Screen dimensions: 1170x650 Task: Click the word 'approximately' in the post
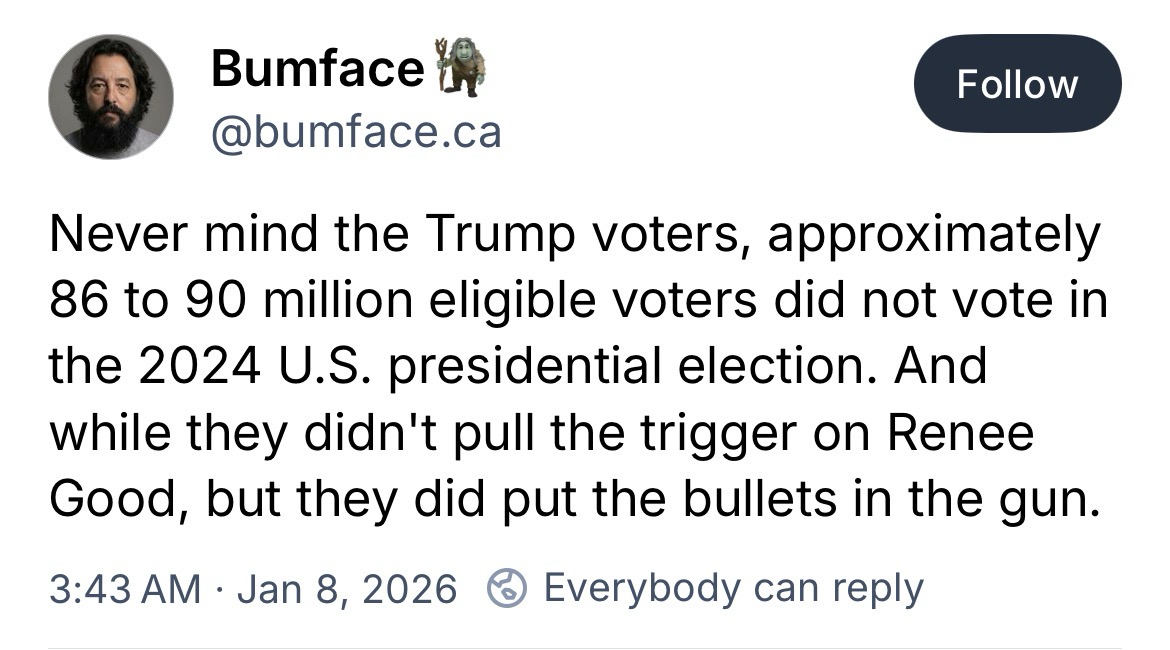[x=940, y=234]
